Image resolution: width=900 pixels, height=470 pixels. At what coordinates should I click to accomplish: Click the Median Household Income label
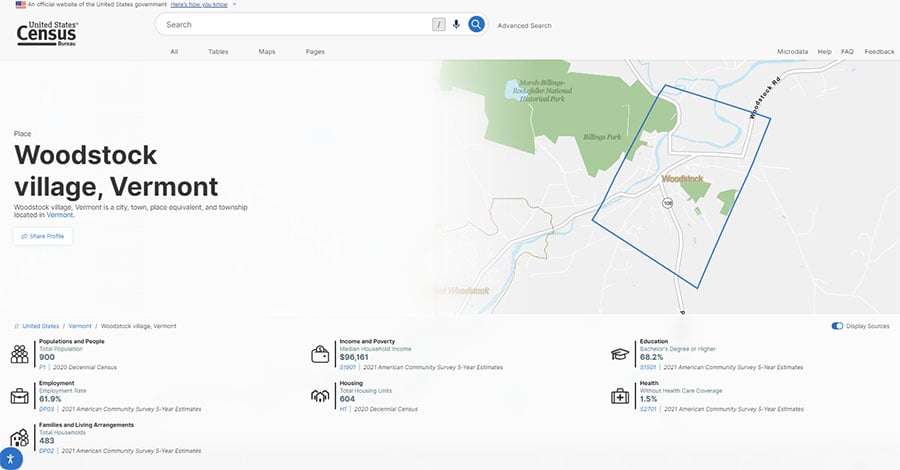375,349
